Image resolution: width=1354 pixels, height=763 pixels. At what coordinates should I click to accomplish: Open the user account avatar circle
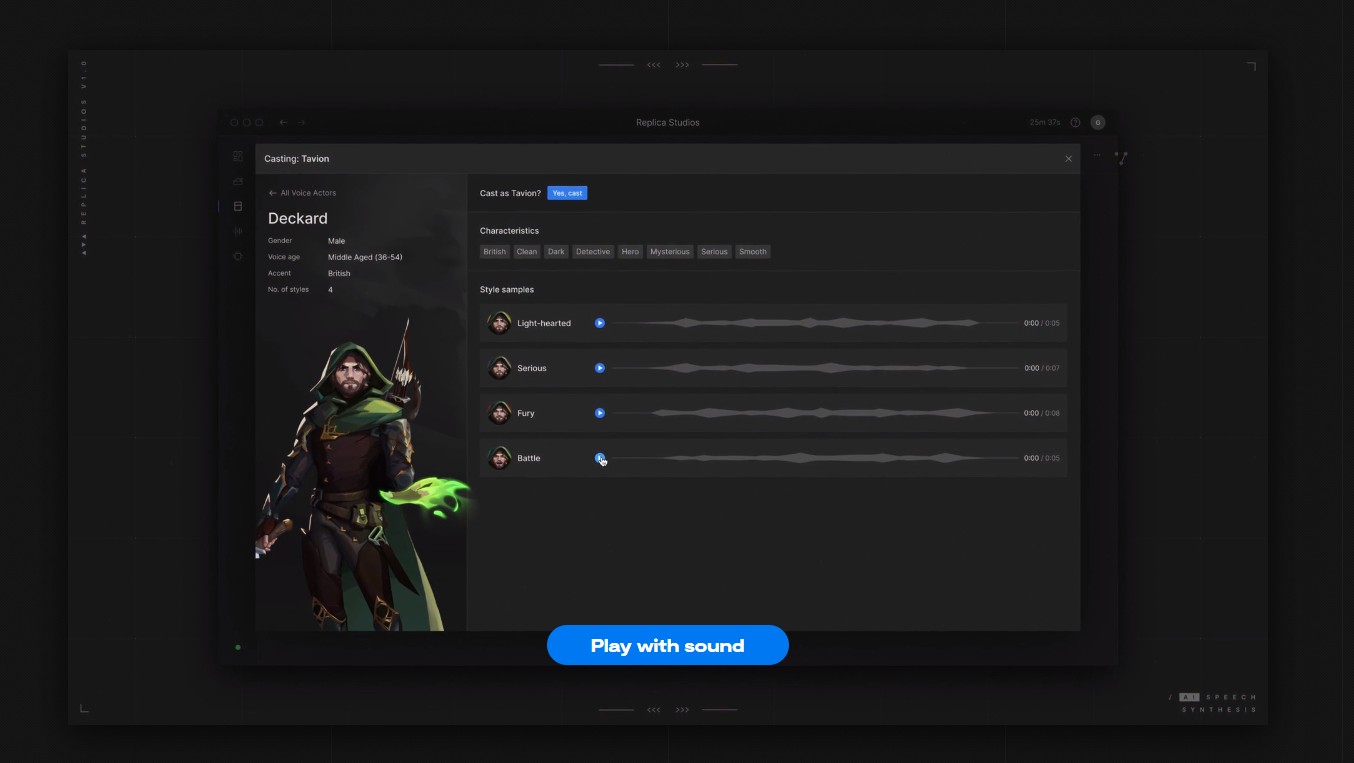pos(1097,122)
